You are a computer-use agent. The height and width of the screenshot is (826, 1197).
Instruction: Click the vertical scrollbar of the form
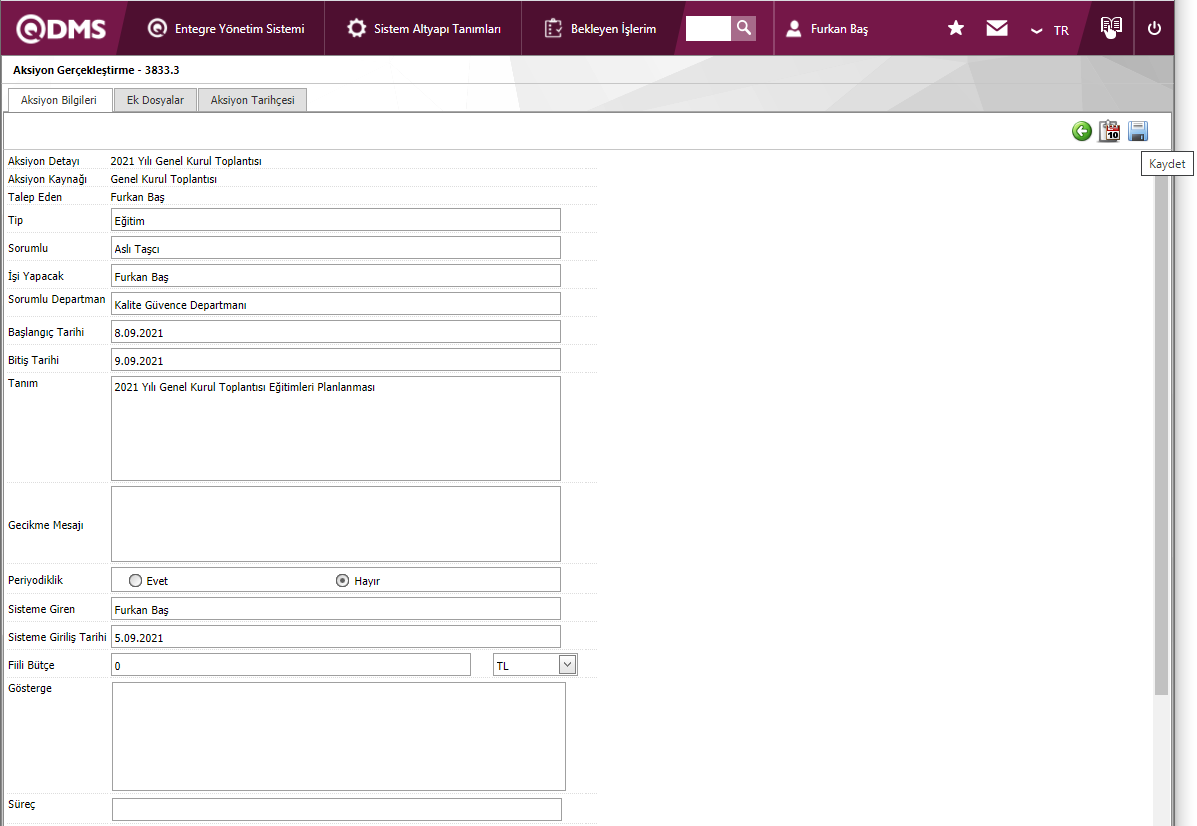[x=1160, y=430]
